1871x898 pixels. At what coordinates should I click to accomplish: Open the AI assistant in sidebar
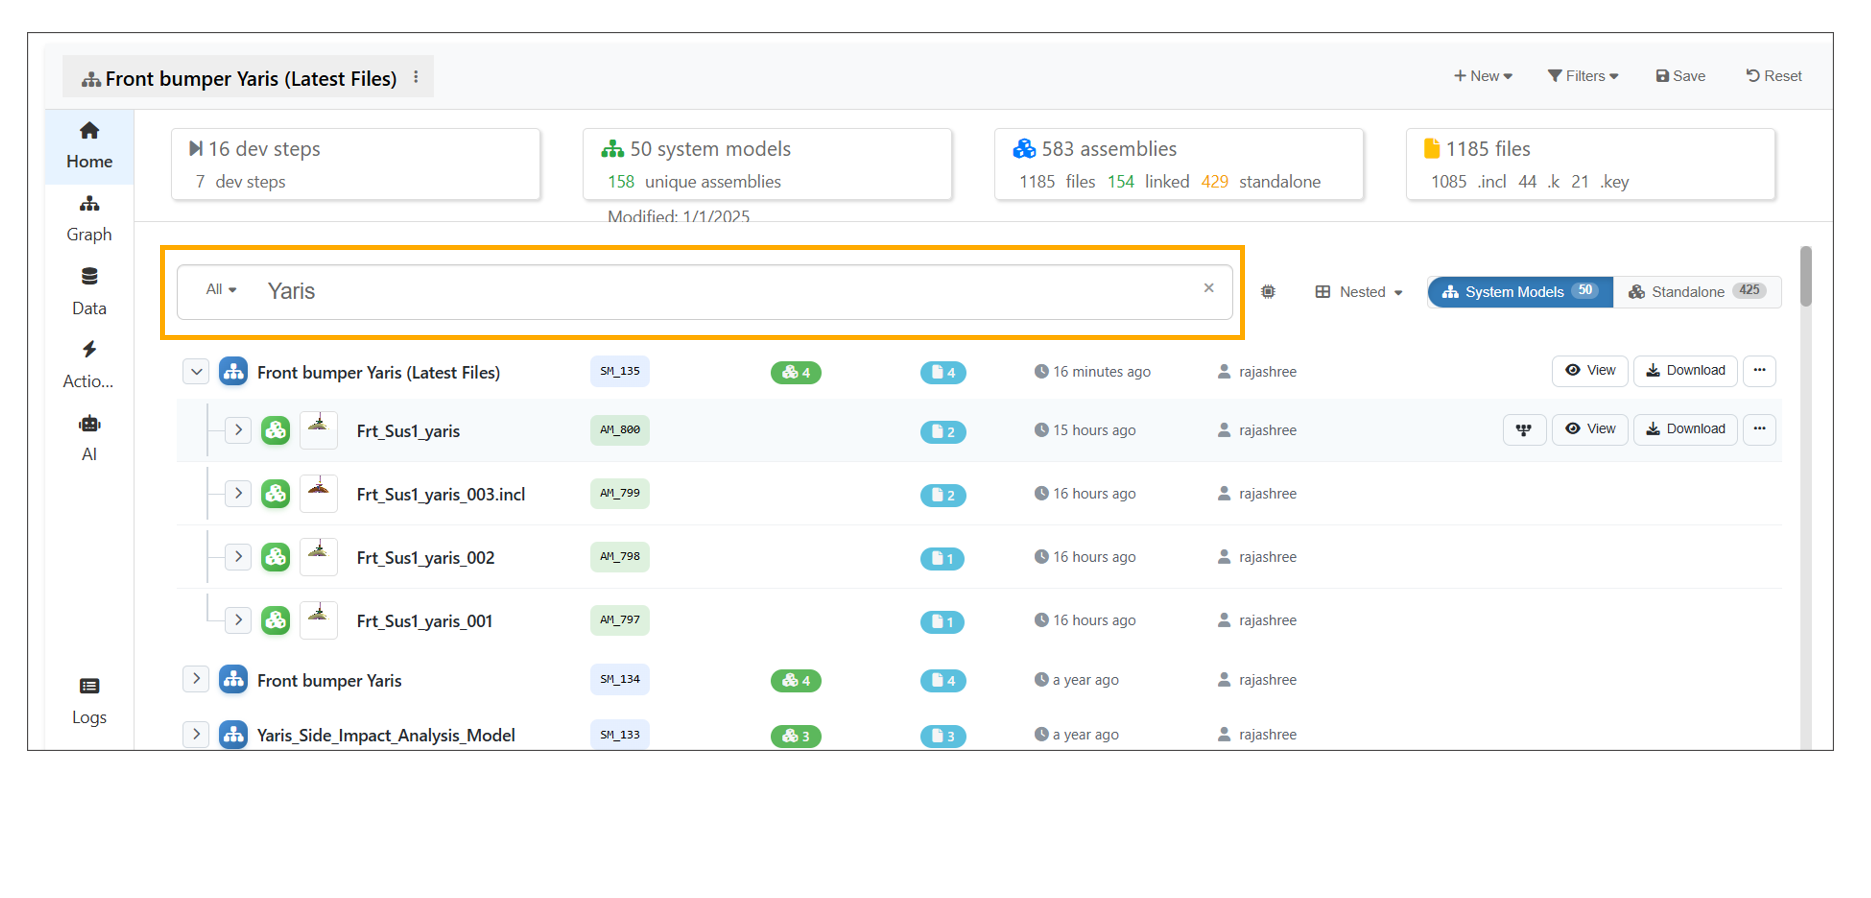tap(89, 437)
